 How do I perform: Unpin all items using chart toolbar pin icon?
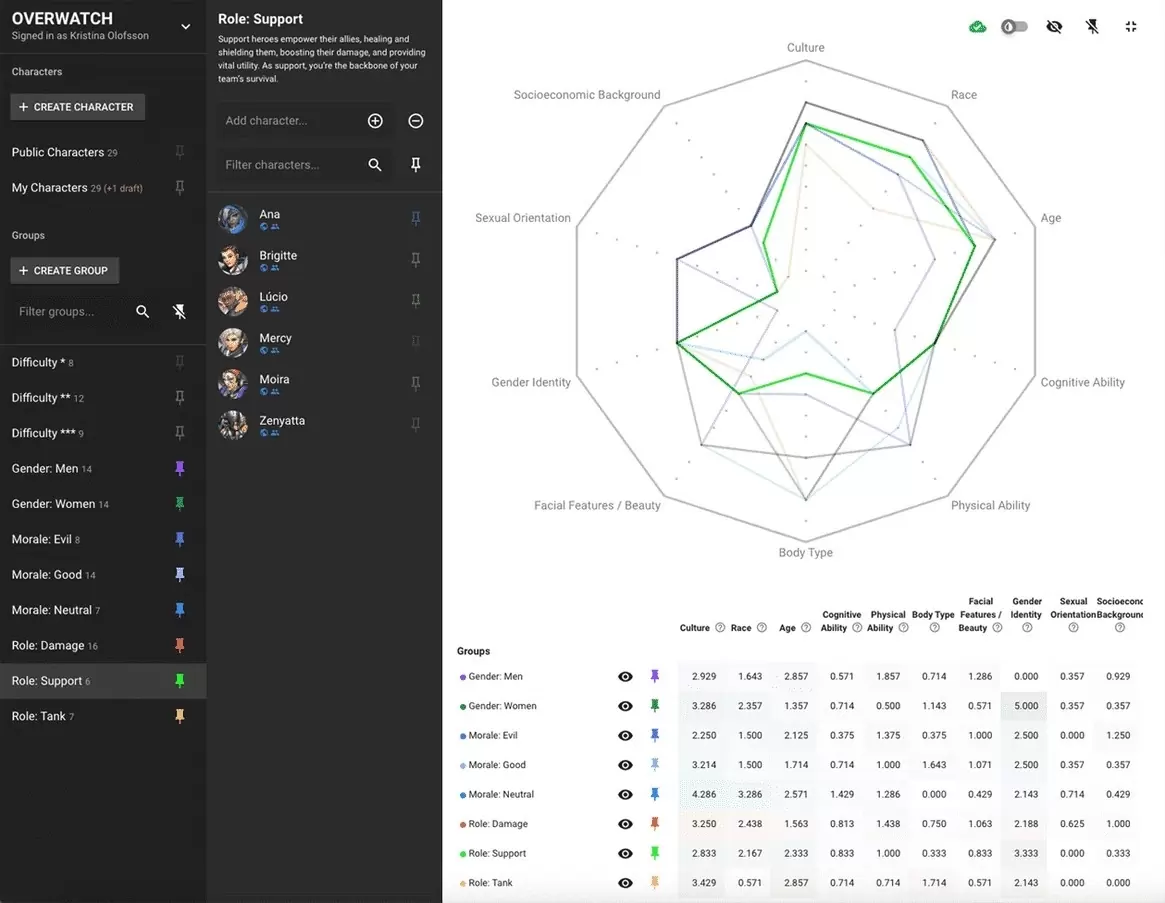tap(1092, 27)
